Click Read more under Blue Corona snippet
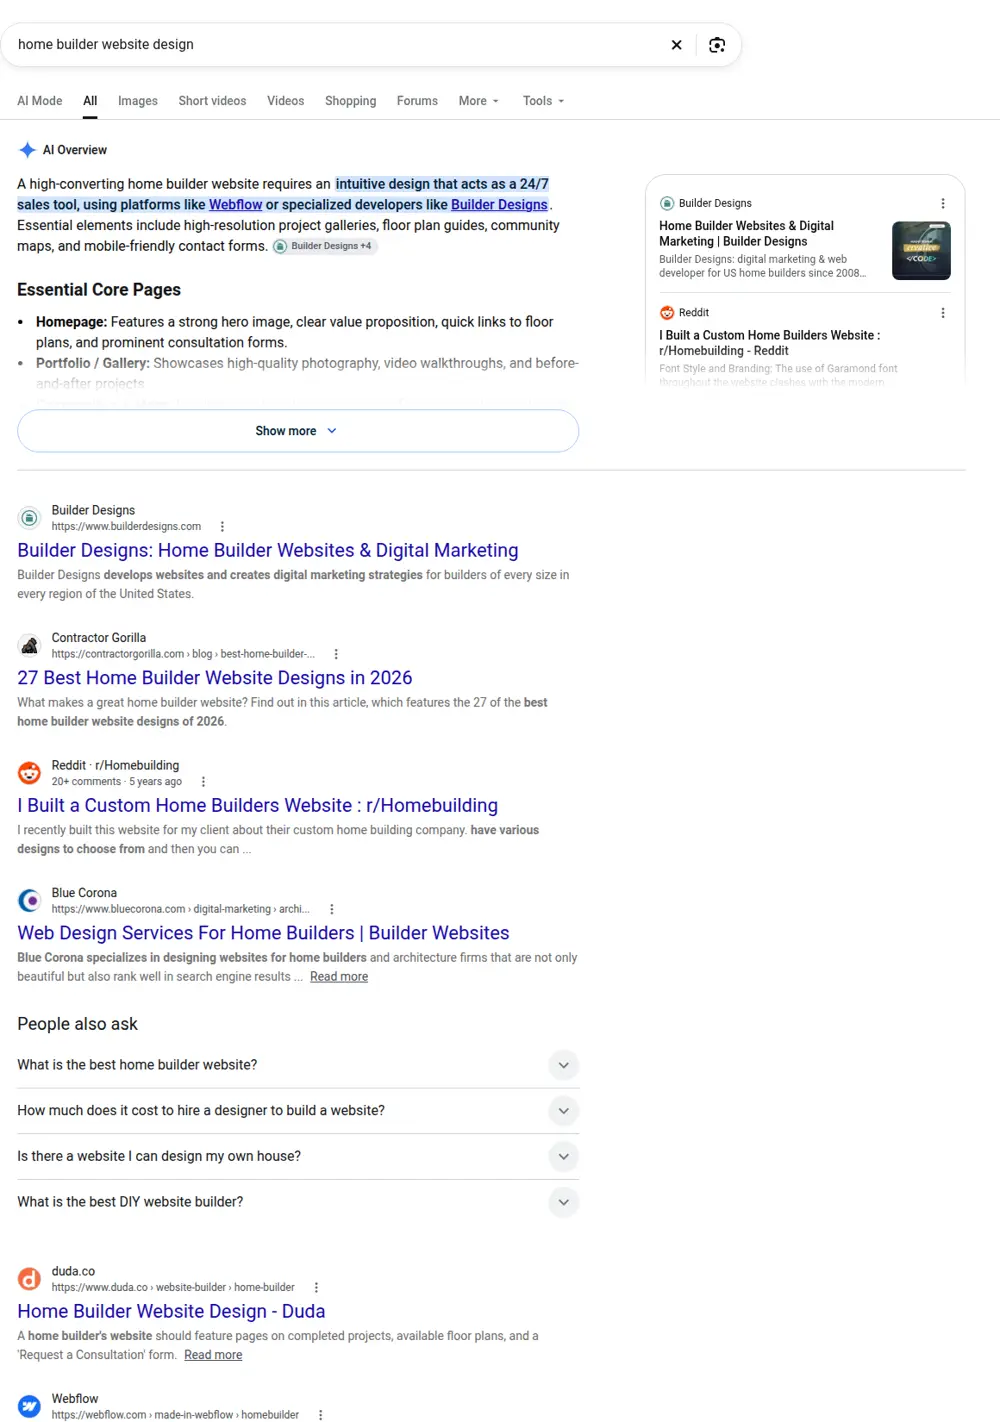Viewport: 1000px width, 1422px height. pos(339,977)
